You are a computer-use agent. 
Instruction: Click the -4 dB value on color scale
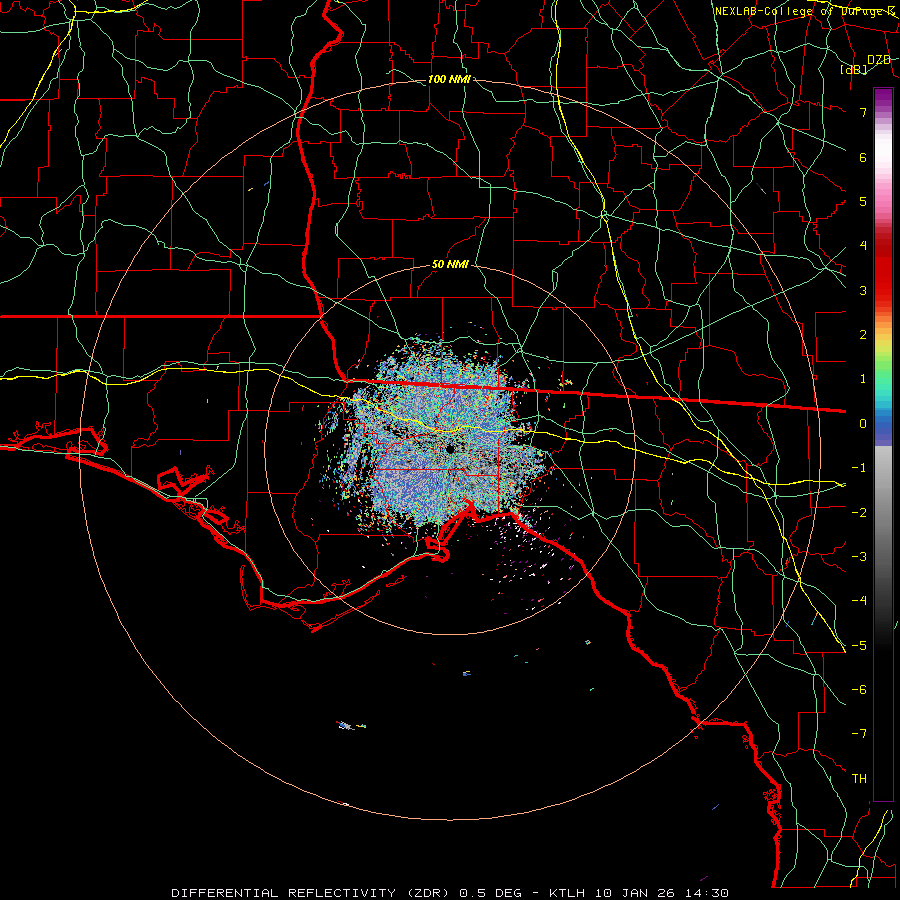tap(859, 601)
